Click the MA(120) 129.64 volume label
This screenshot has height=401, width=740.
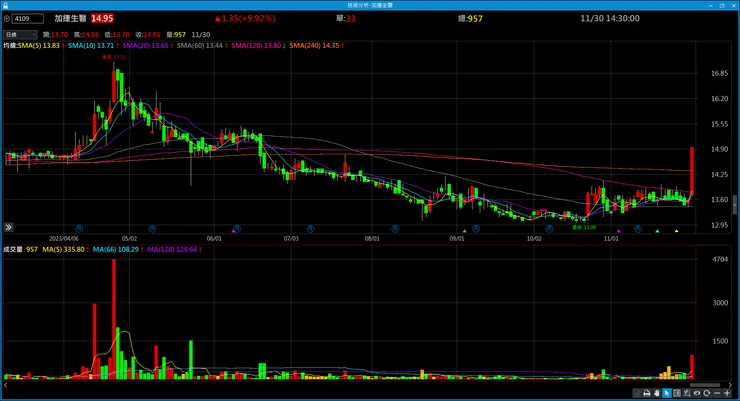click(172, 249)
